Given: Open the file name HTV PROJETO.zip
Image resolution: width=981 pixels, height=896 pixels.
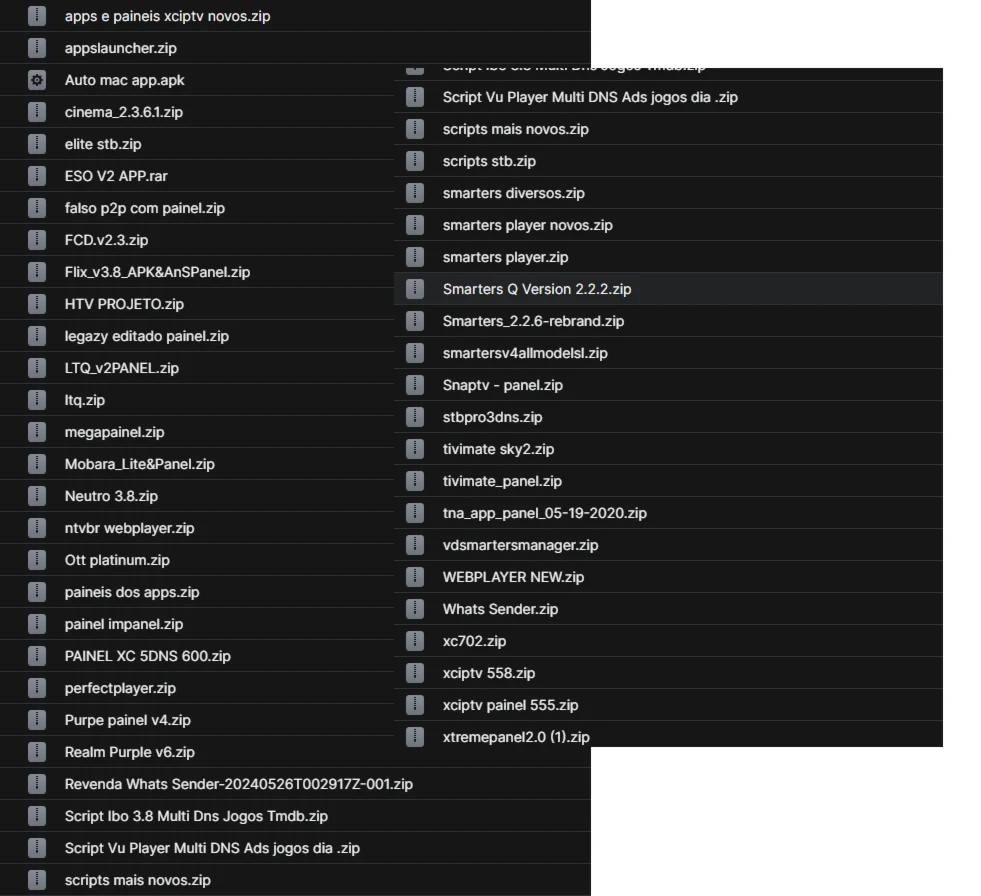Looking at the screenshot, I should 124,304.
